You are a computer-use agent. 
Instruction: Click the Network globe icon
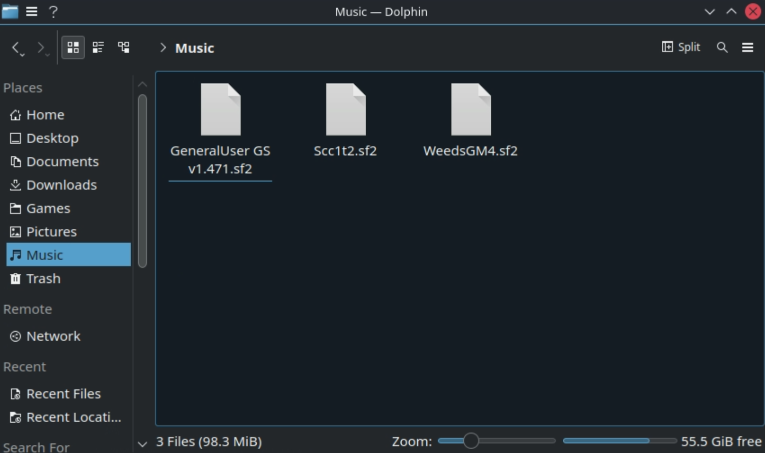pyautogui.click(x=16, y=336)
